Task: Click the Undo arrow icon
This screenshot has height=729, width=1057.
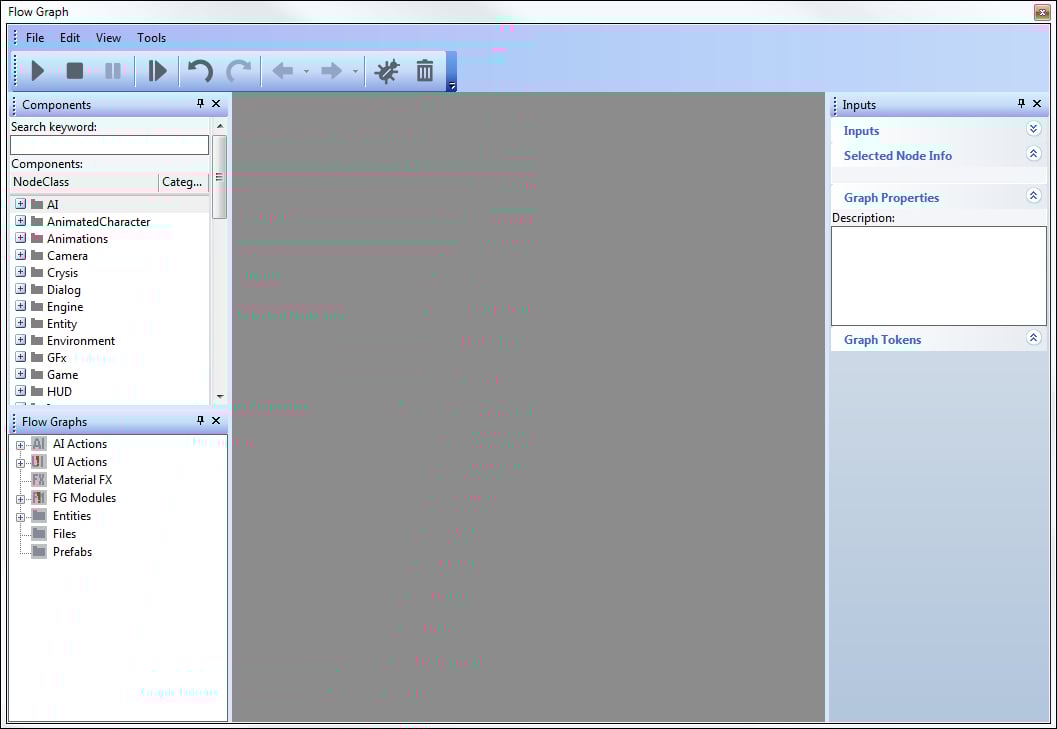Action: [200, 71]
